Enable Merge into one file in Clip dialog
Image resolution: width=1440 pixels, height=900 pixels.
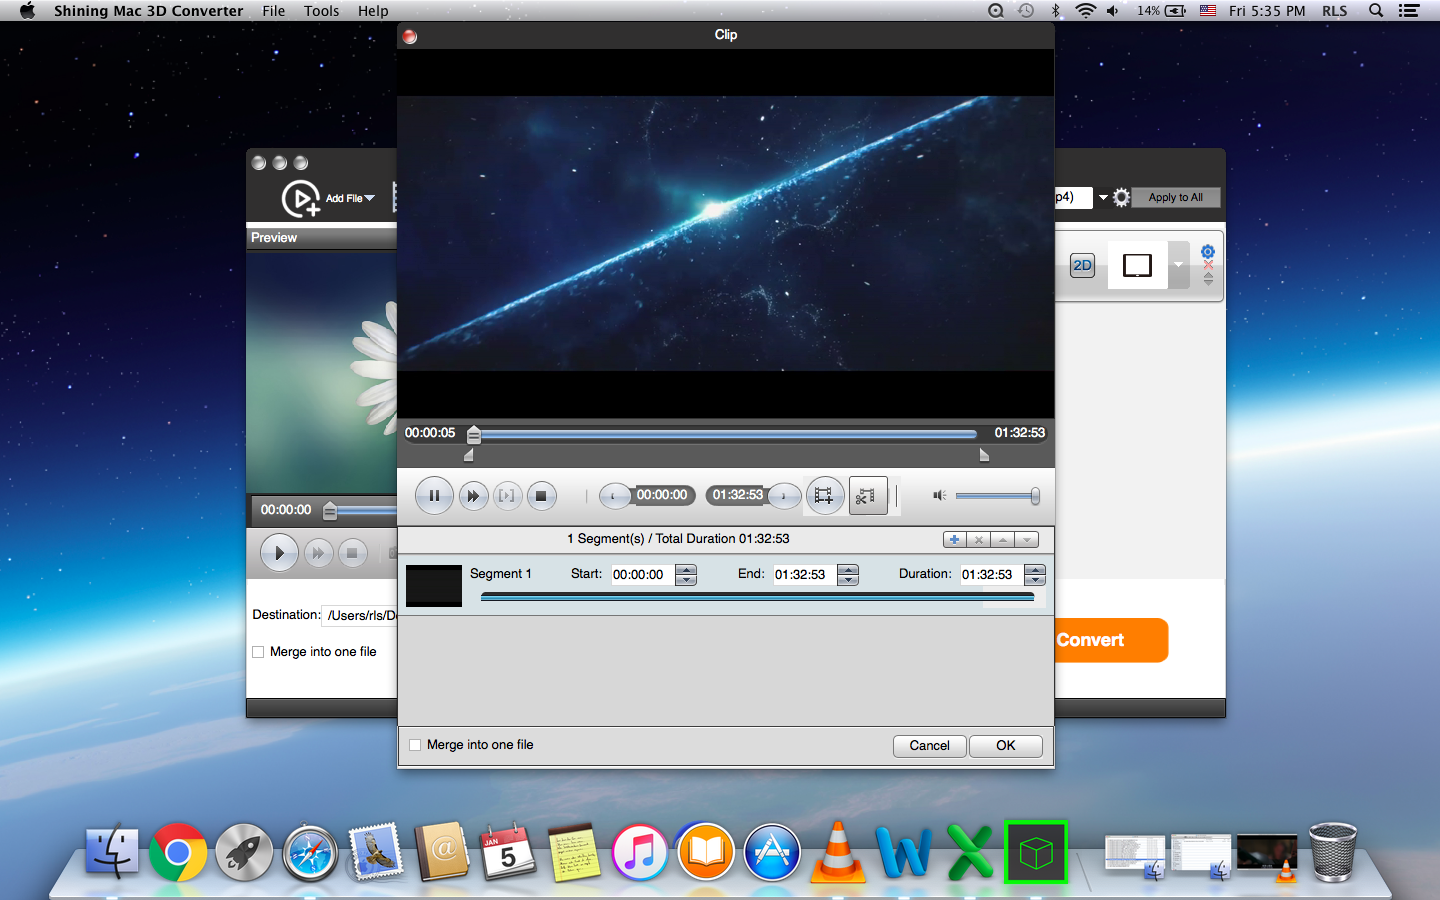tap(415, 745)
